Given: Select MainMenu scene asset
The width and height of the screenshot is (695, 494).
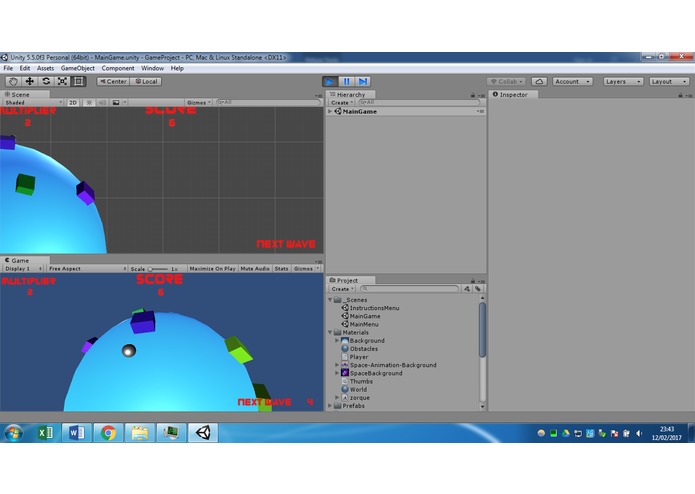Looking at the screenshot, I should (360, 324).
